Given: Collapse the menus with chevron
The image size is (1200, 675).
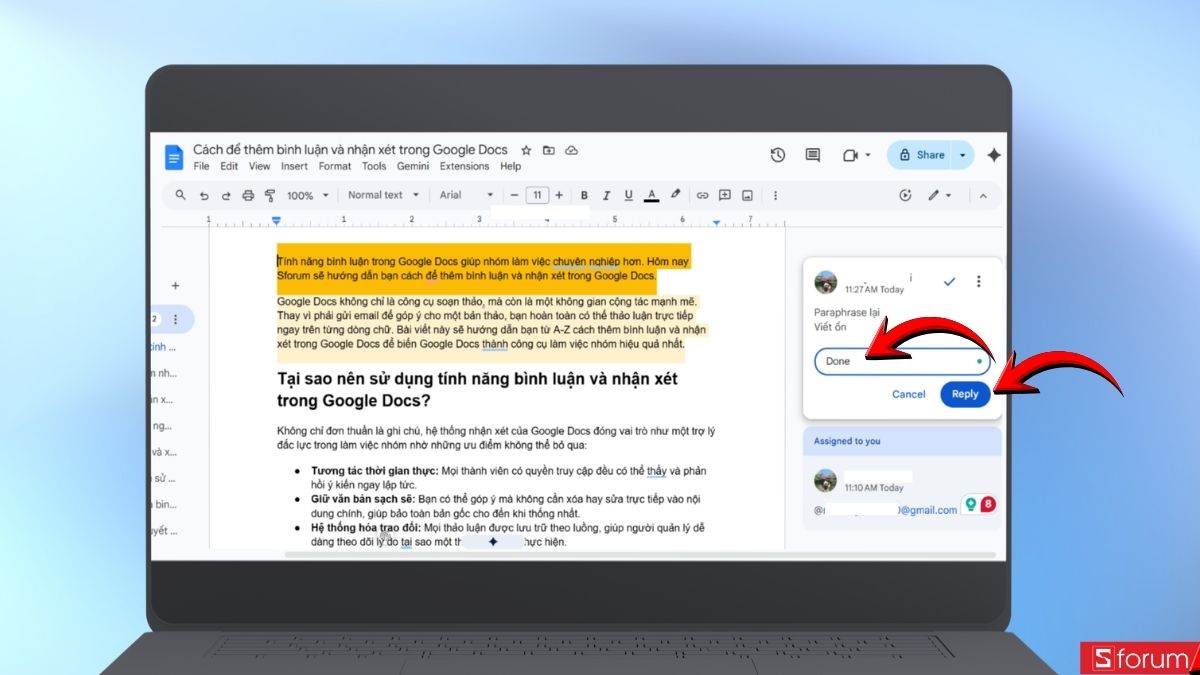Looking at the screenshot, I should [982, 195].
